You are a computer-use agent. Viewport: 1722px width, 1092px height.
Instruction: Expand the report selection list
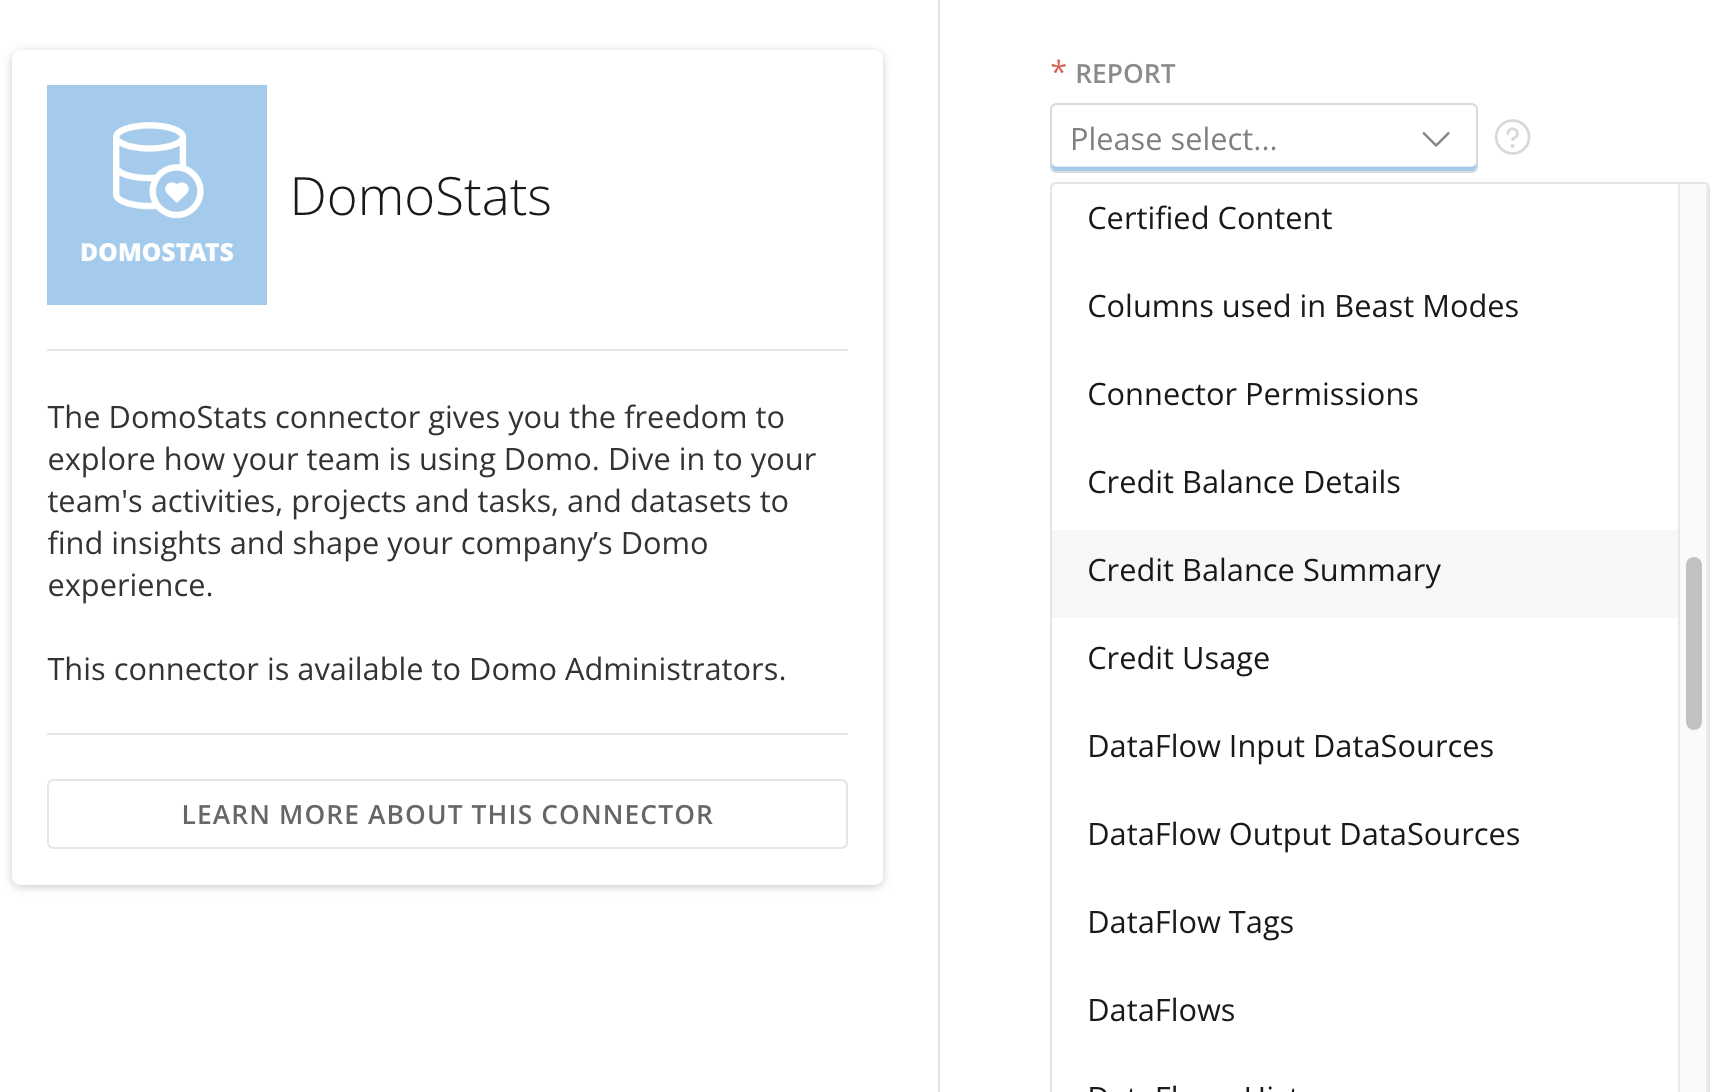[1263, 137]
